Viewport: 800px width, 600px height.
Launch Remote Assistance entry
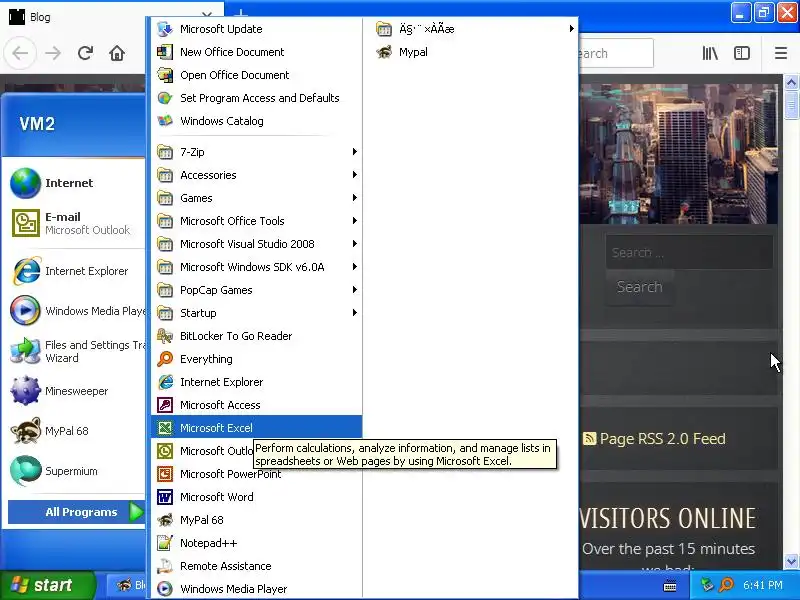(x=256, y=566)
